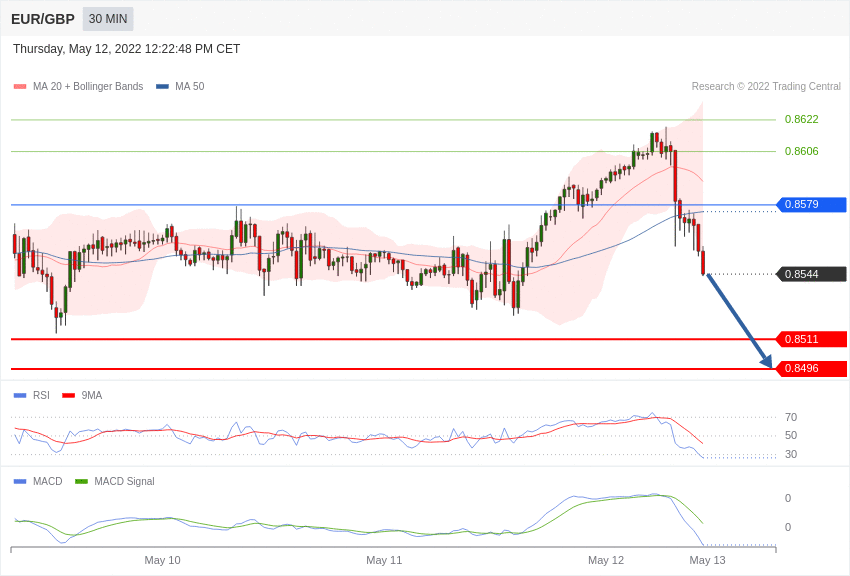The image size is (850, 576).
Task: Click the May 13 date axis label
Action: pyautogui.click(x=707, y=560)
